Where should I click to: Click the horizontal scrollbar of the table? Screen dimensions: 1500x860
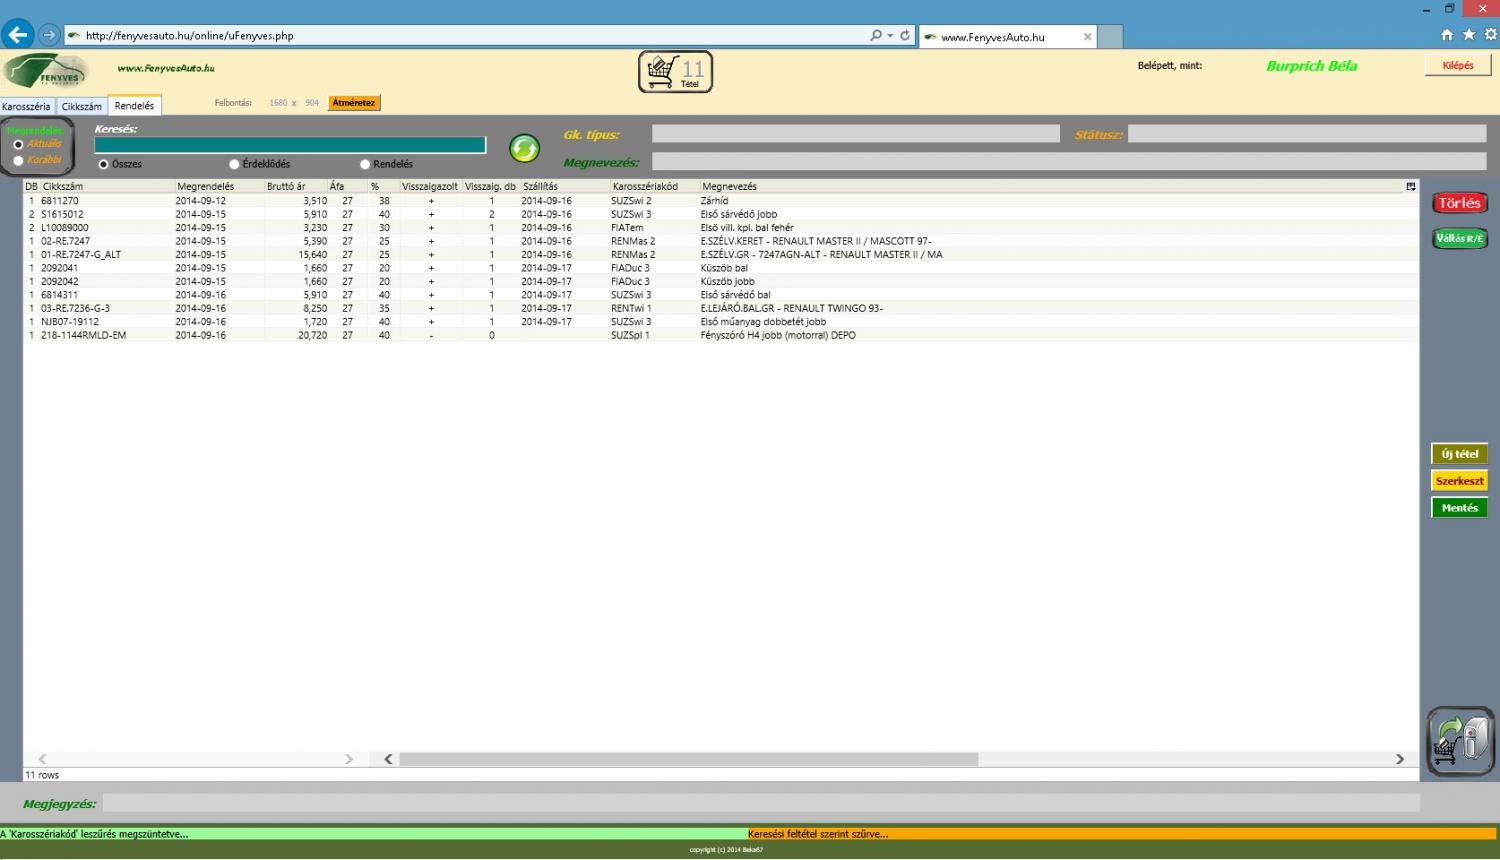(688, 759)
